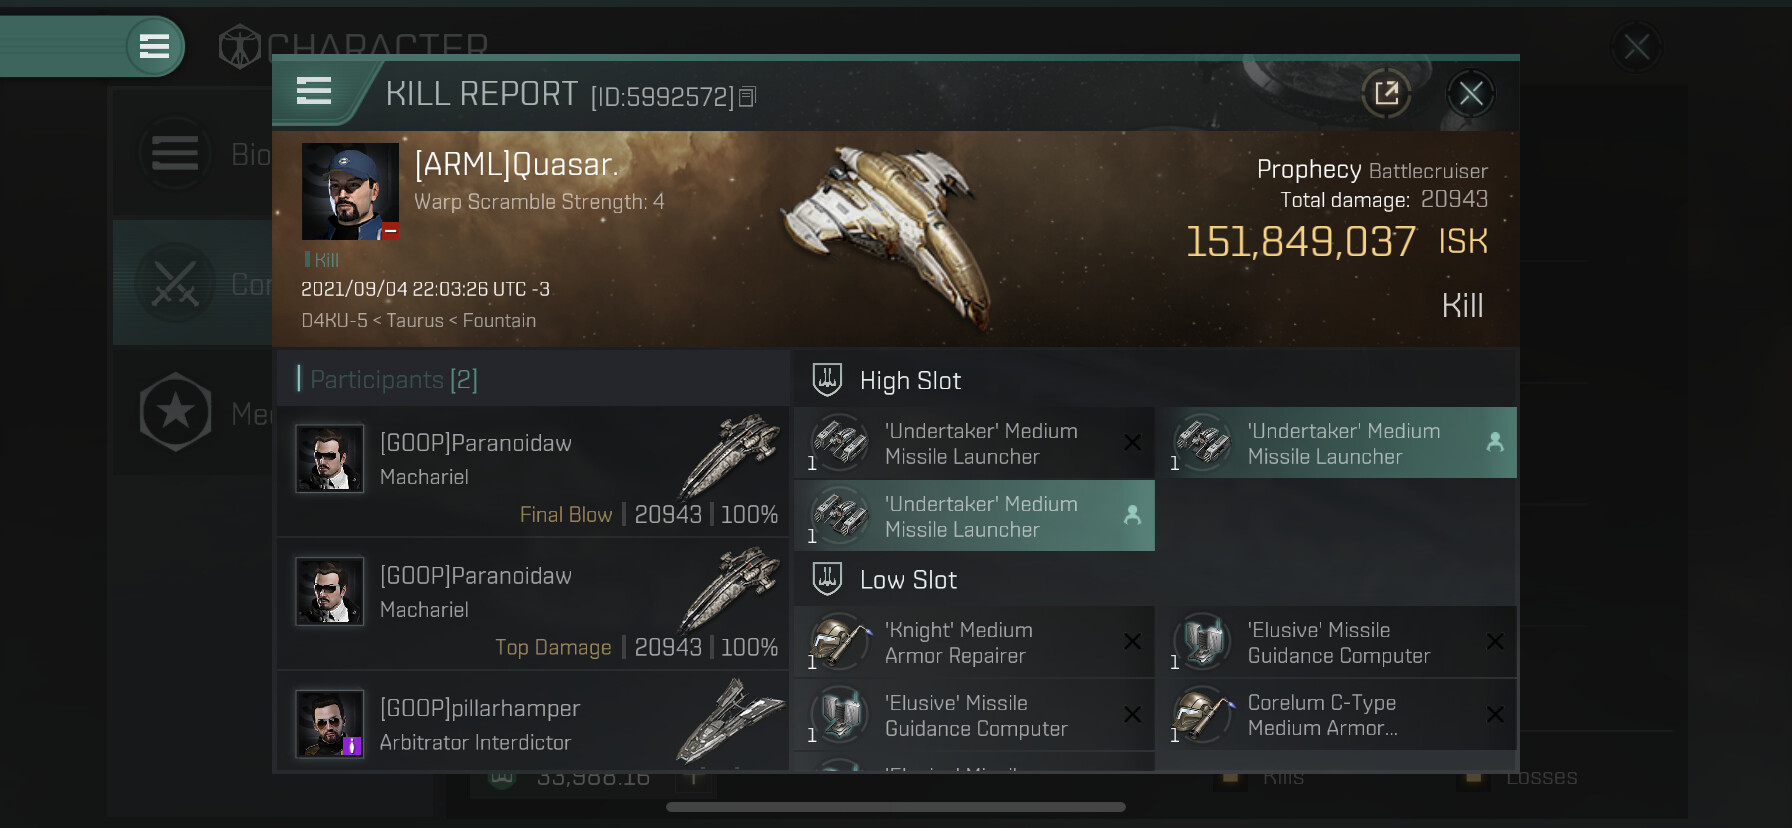Copy the kill report ID
Screen dimensions: 1792x828
tap(747, 97)
